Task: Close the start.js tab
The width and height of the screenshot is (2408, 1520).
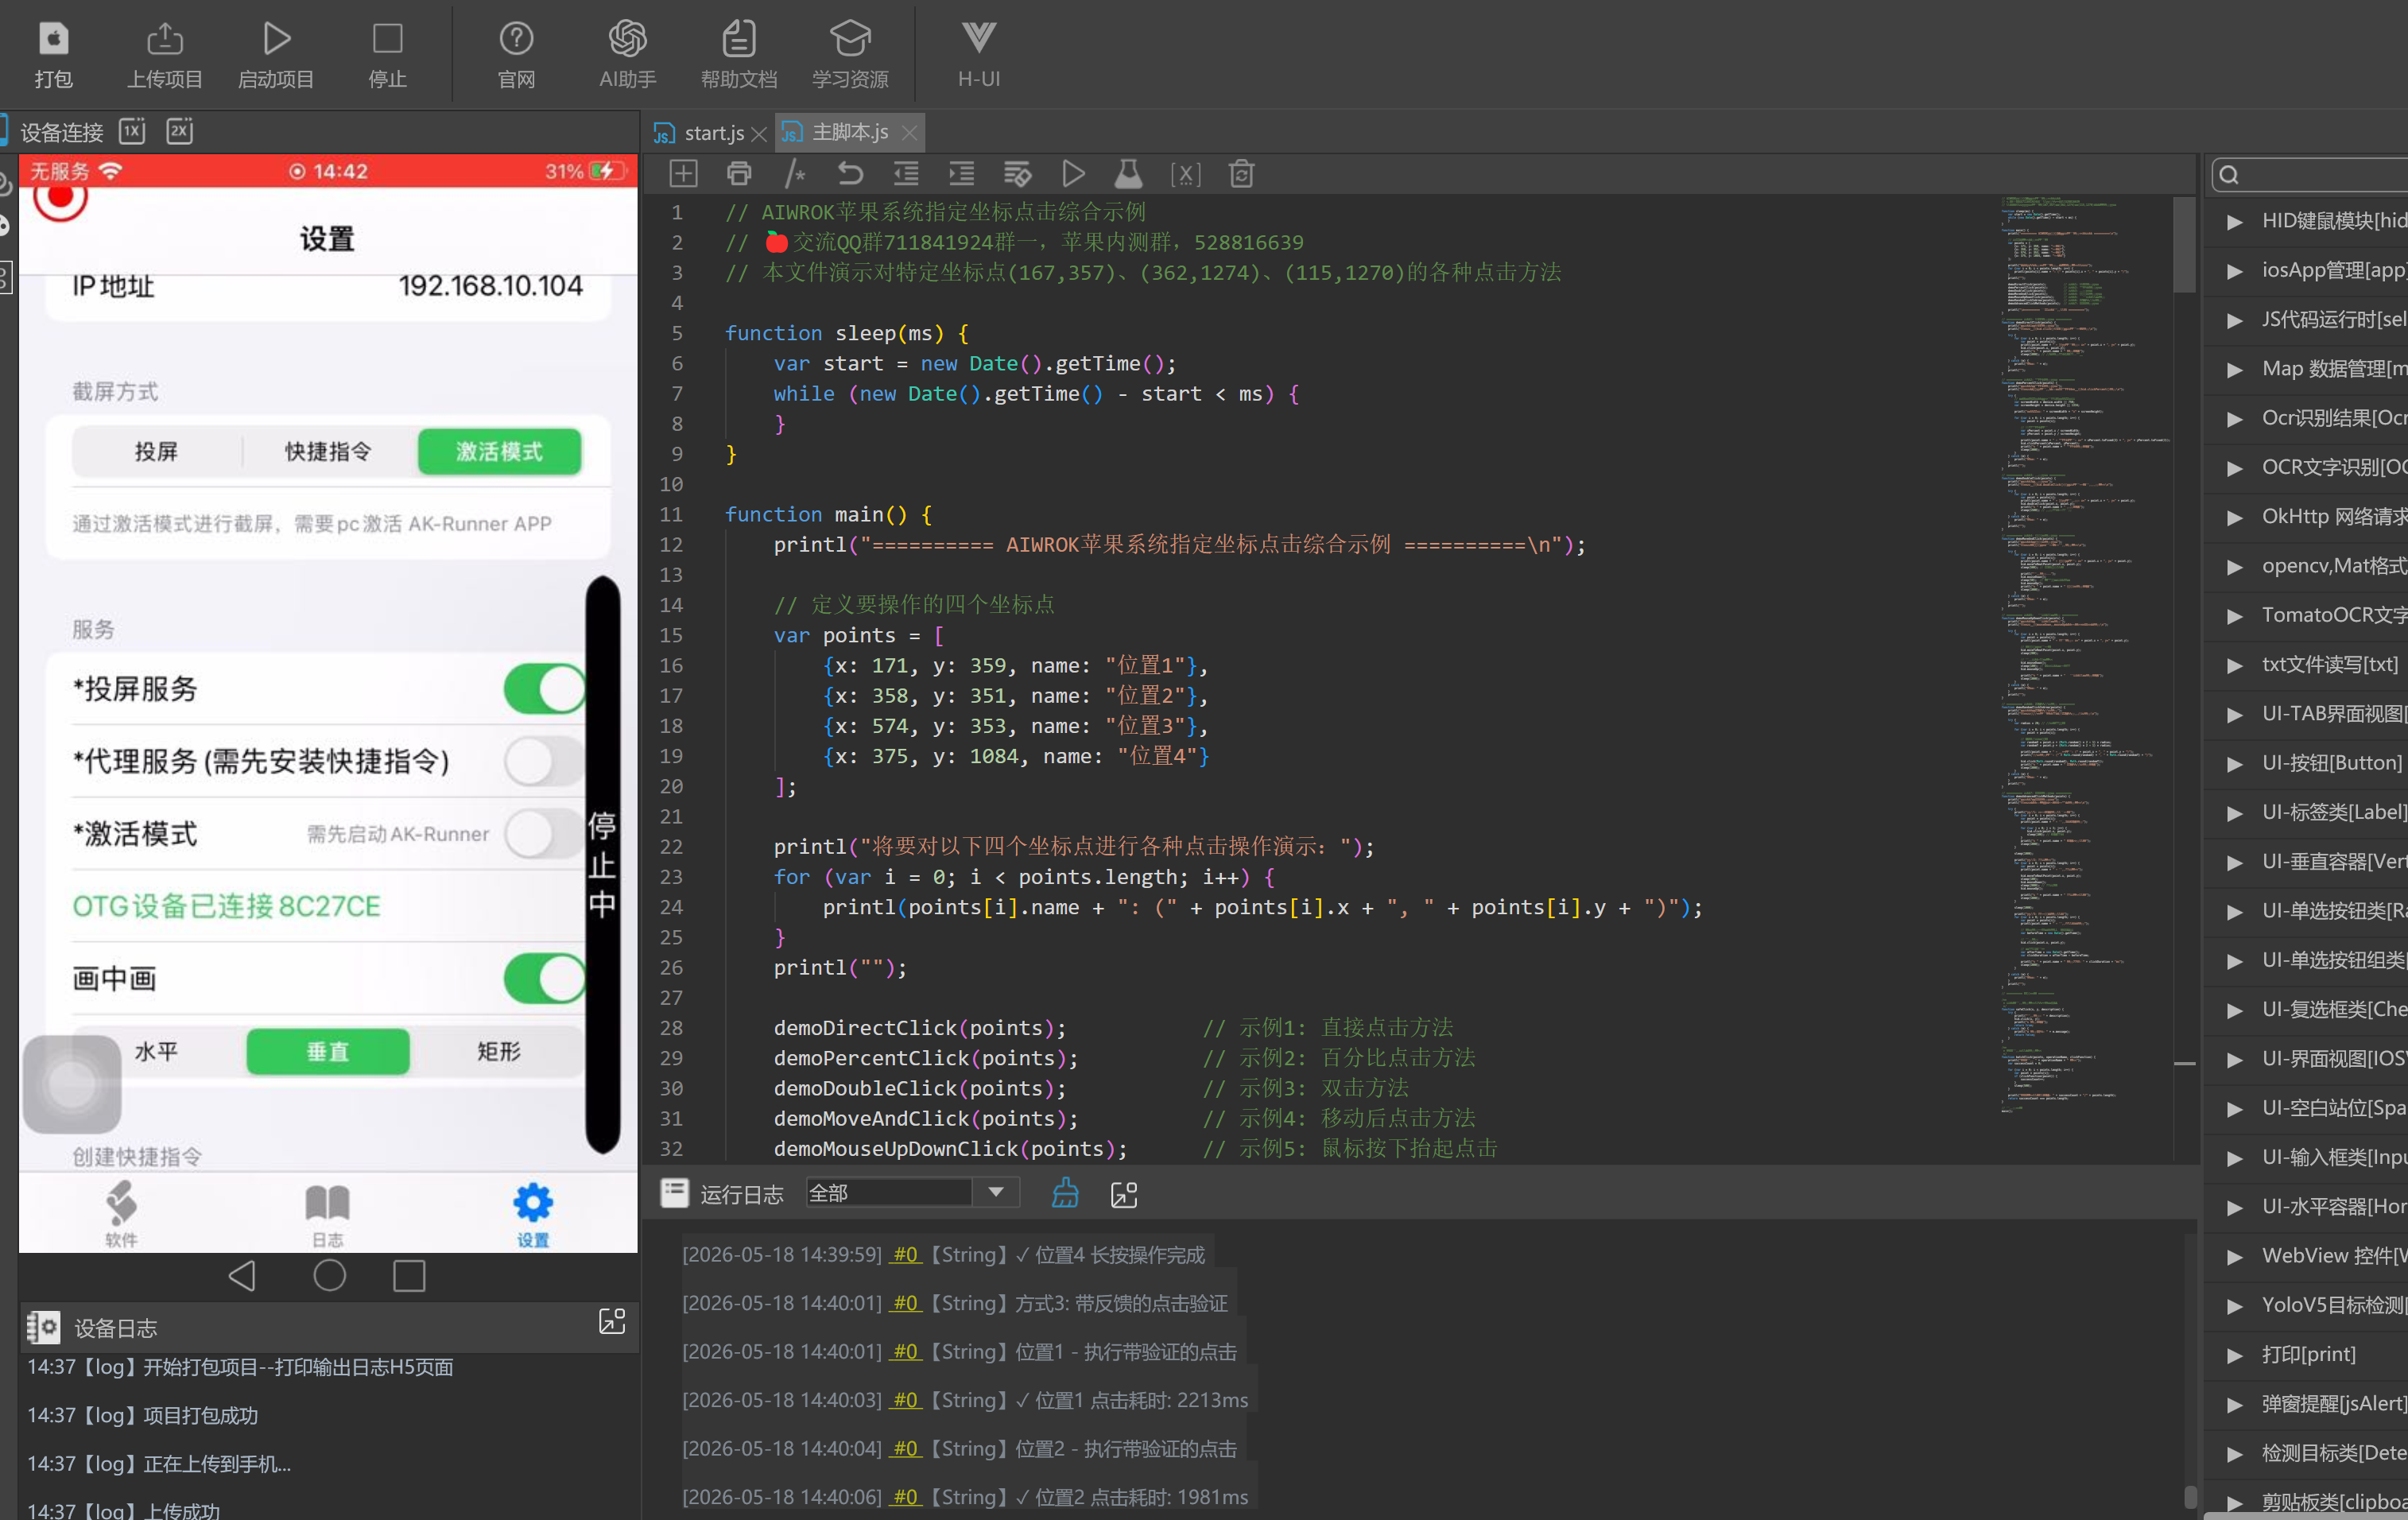Action: click(x=759, y=134)
